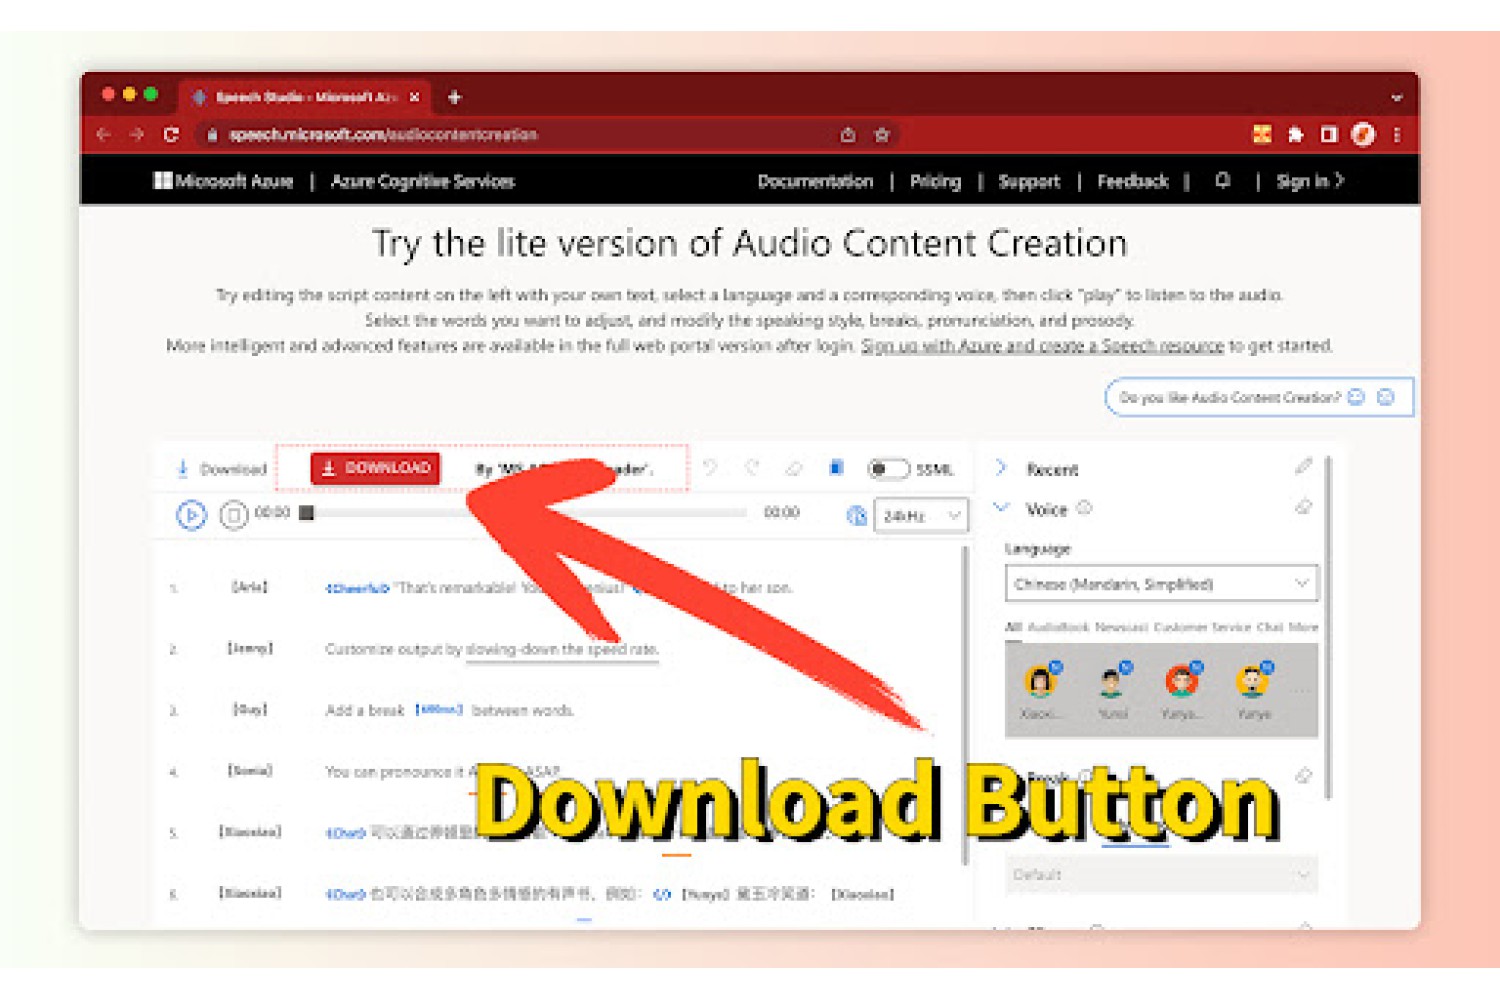
Task: Open the browser profile avatar
Action: 1363,134
